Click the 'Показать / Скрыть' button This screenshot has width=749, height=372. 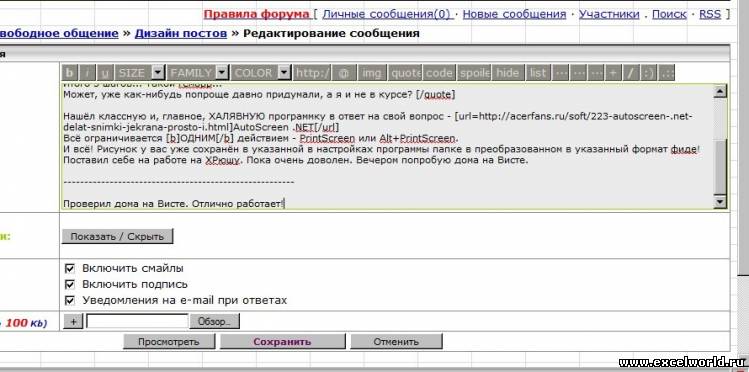(x=117, y=236)
